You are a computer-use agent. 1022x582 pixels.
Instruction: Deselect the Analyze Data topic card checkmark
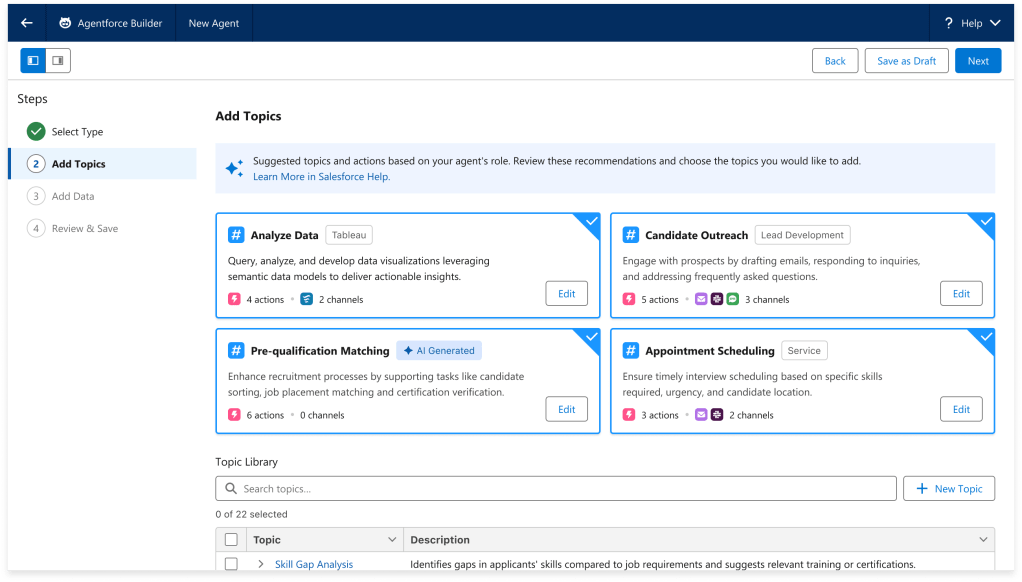tap(591, 221)
